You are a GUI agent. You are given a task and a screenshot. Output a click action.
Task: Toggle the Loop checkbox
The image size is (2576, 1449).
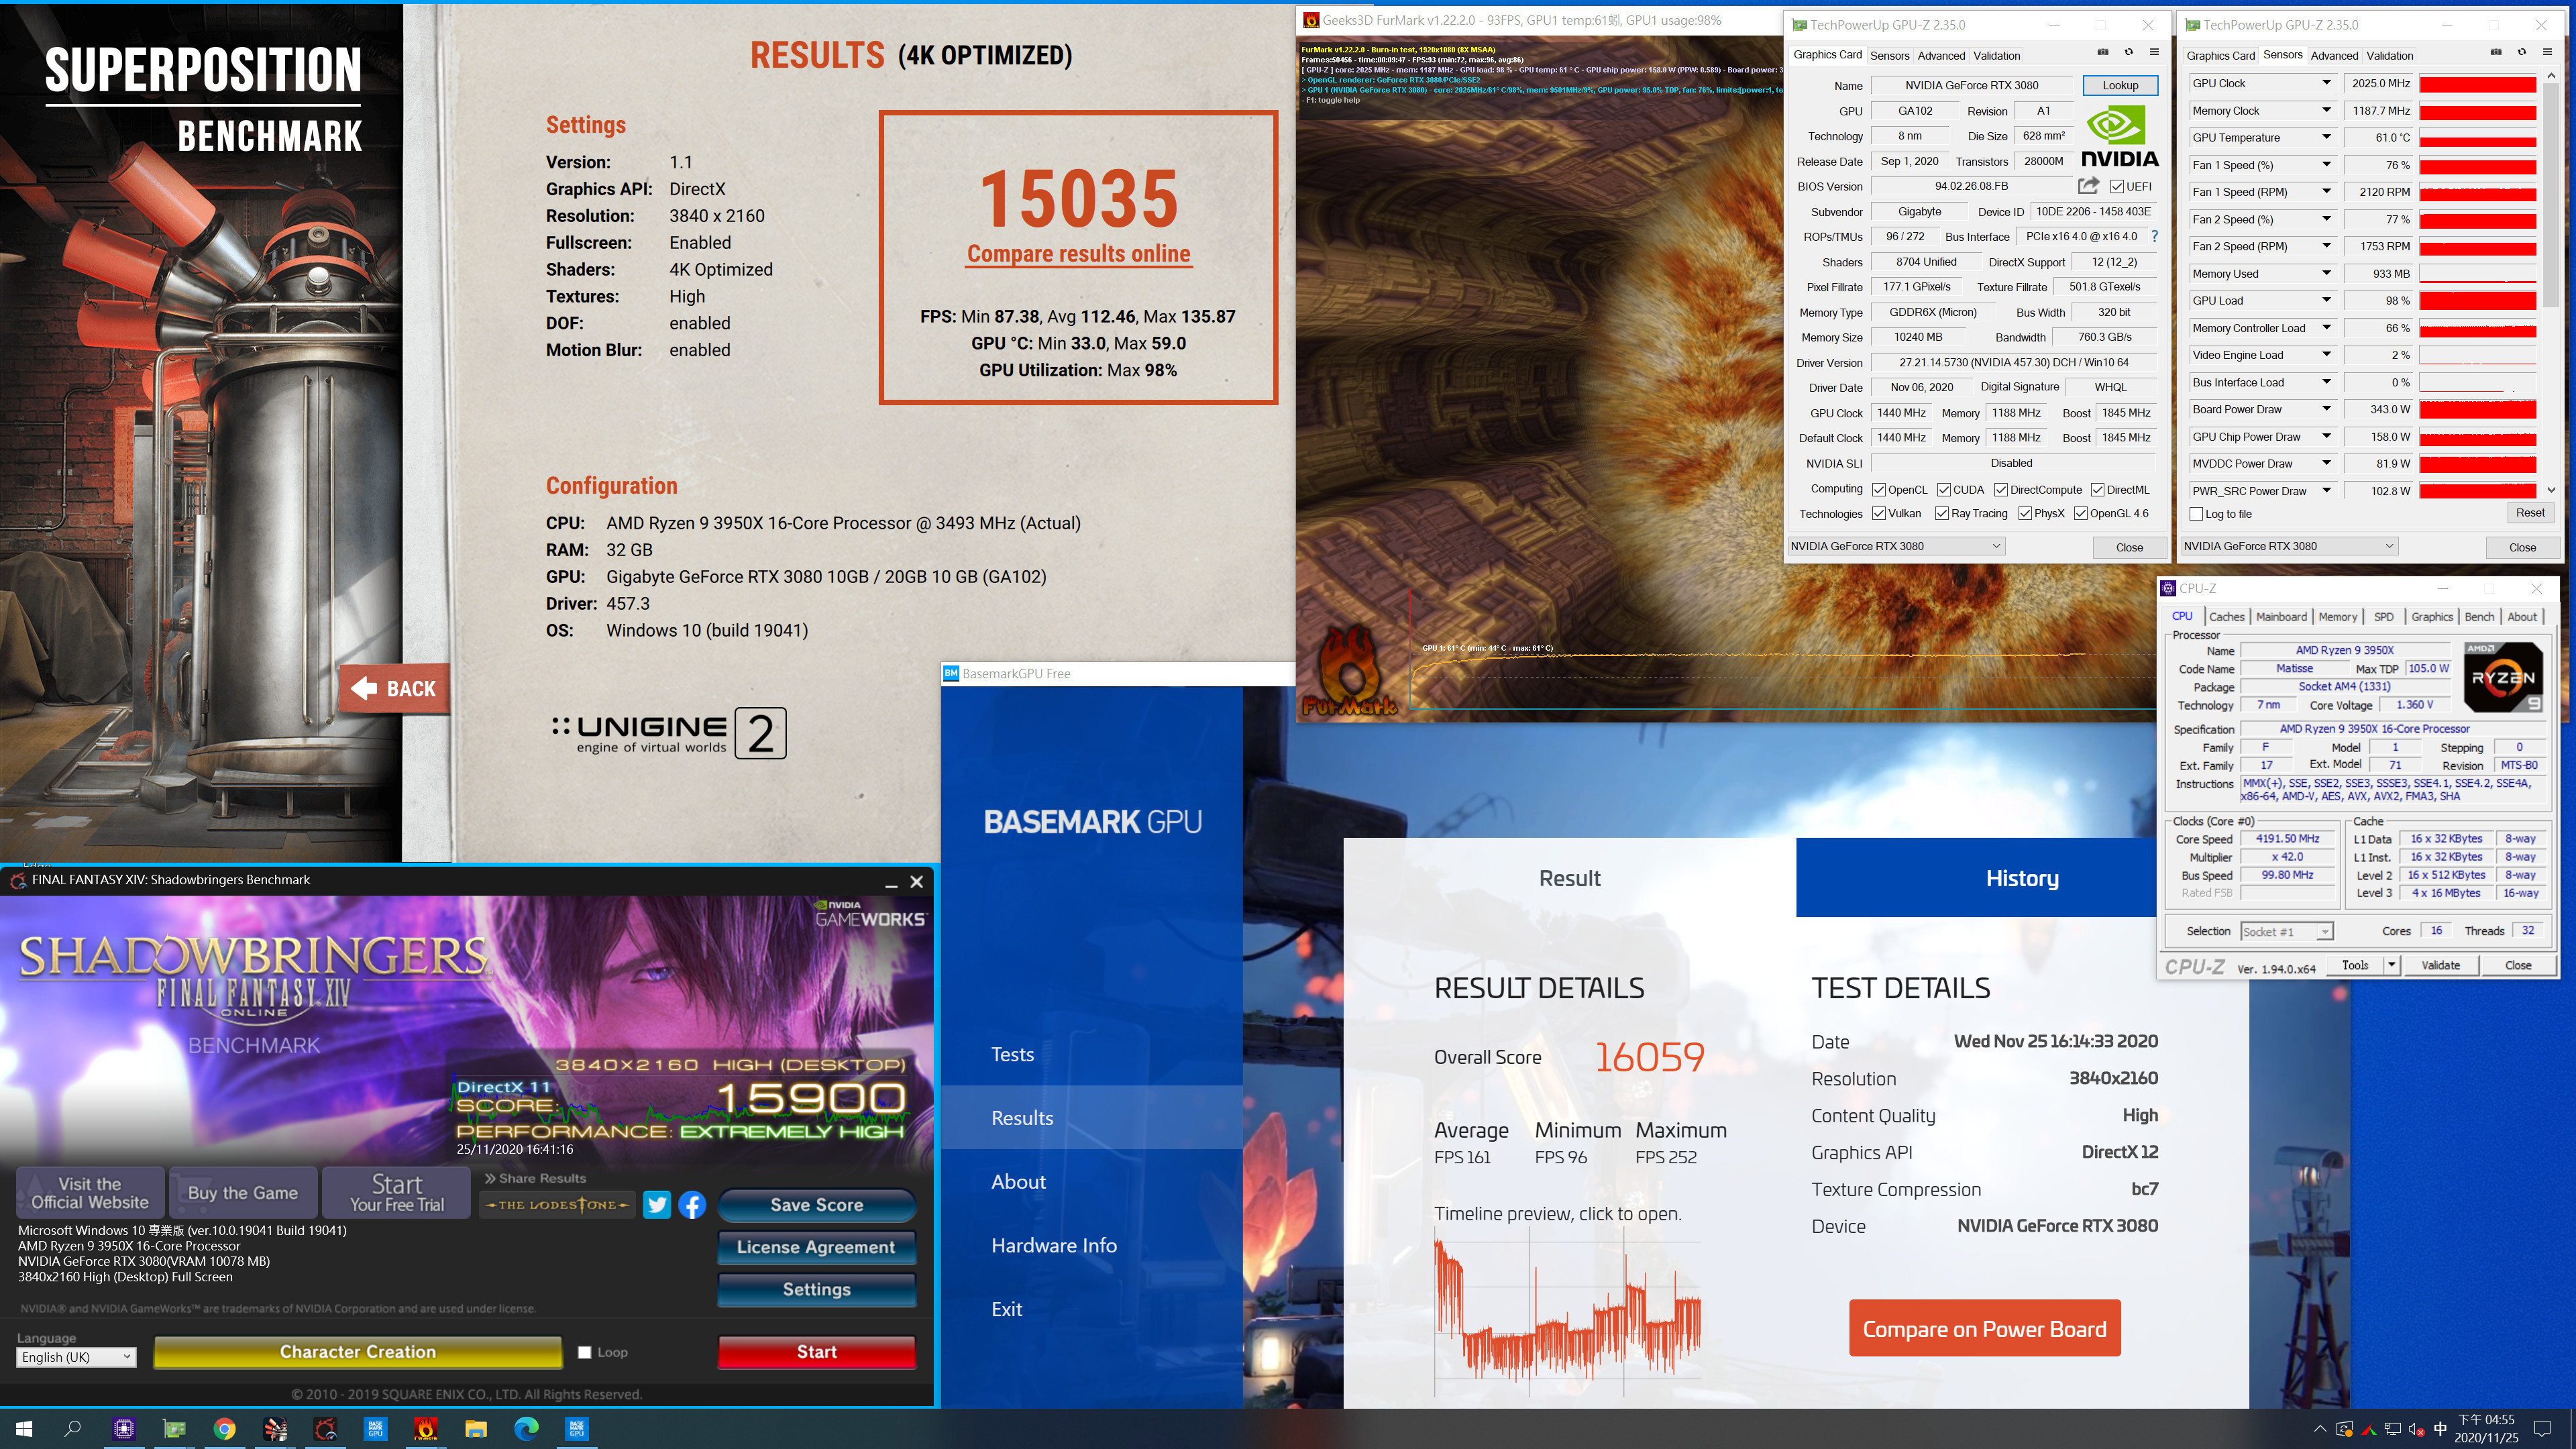[x=585, y=1352]
